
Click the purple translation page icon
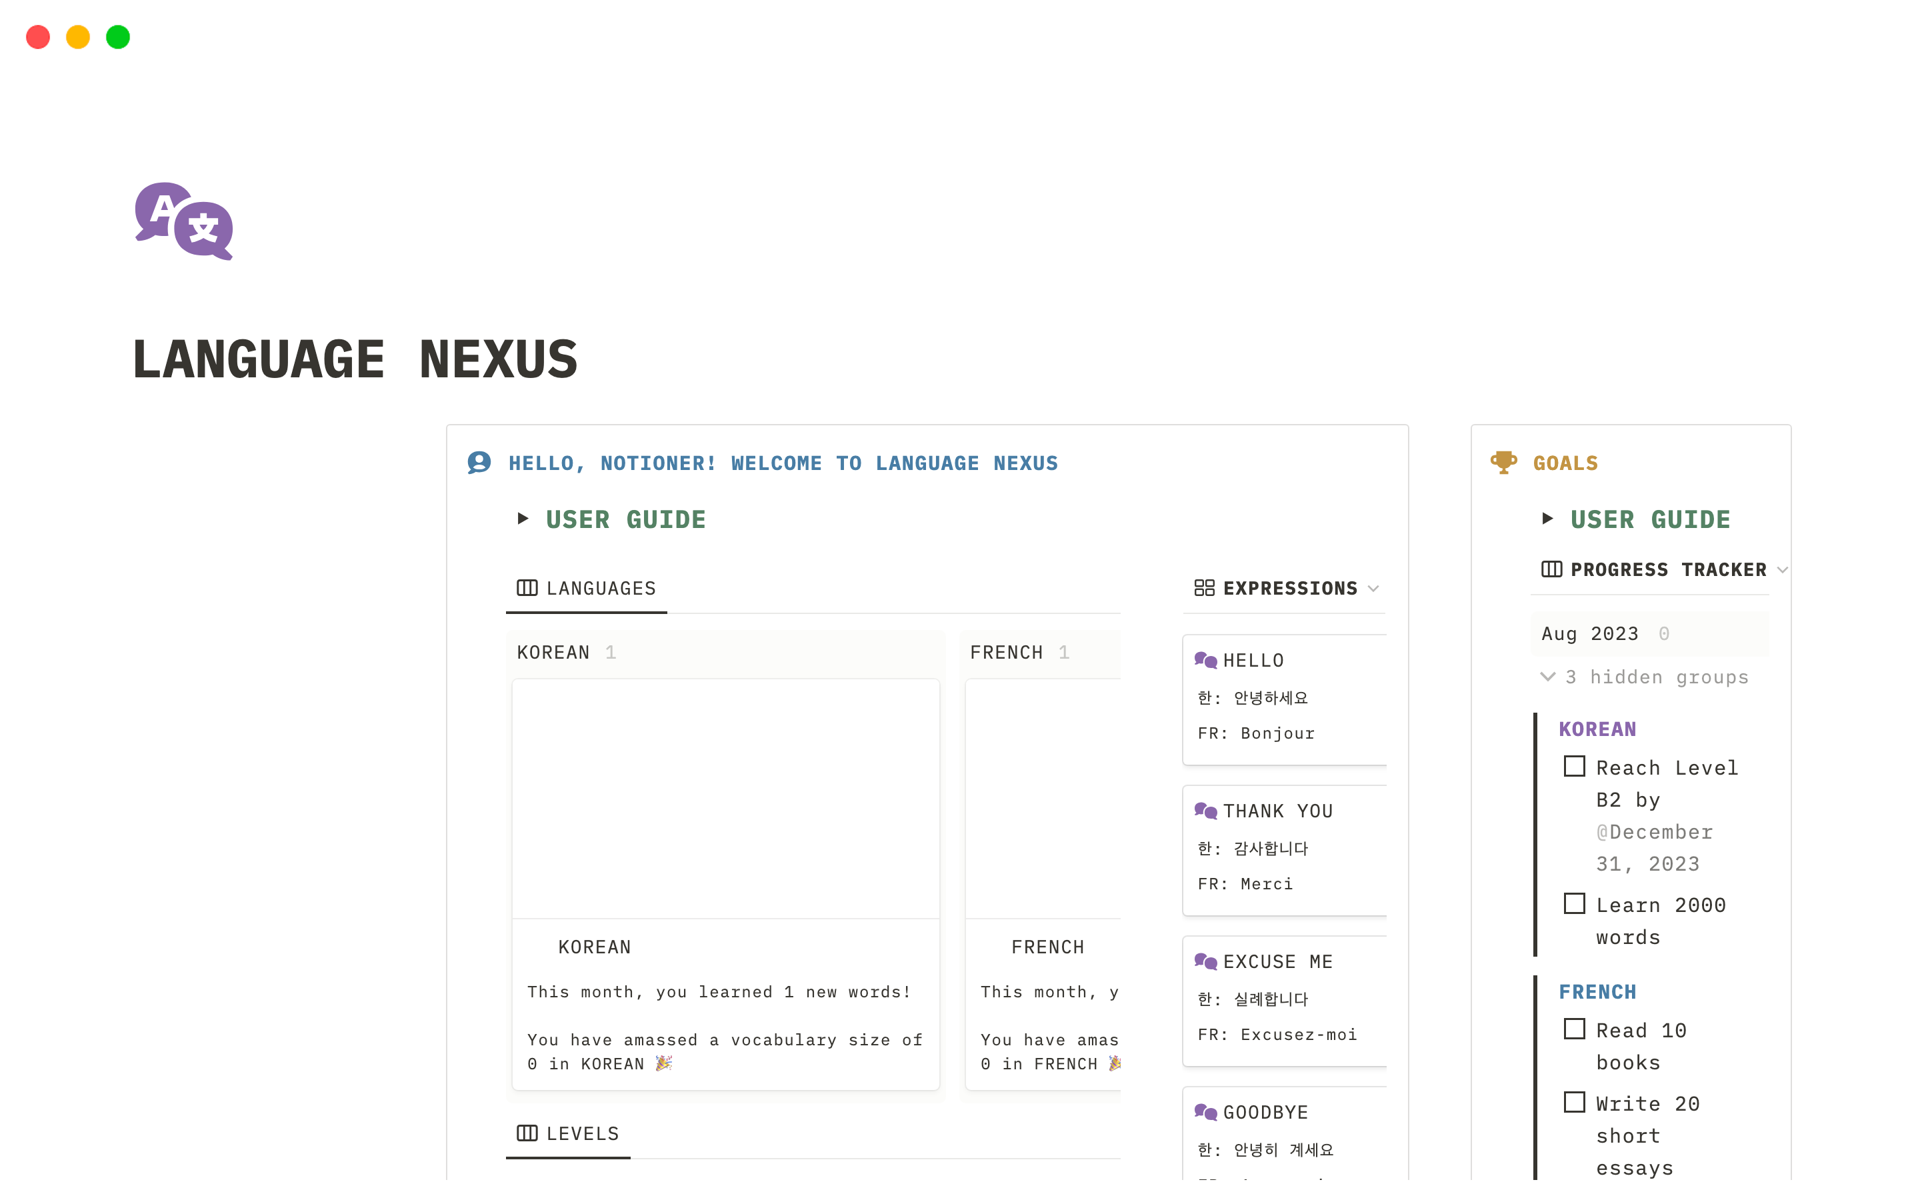click(x=184, y=221)
